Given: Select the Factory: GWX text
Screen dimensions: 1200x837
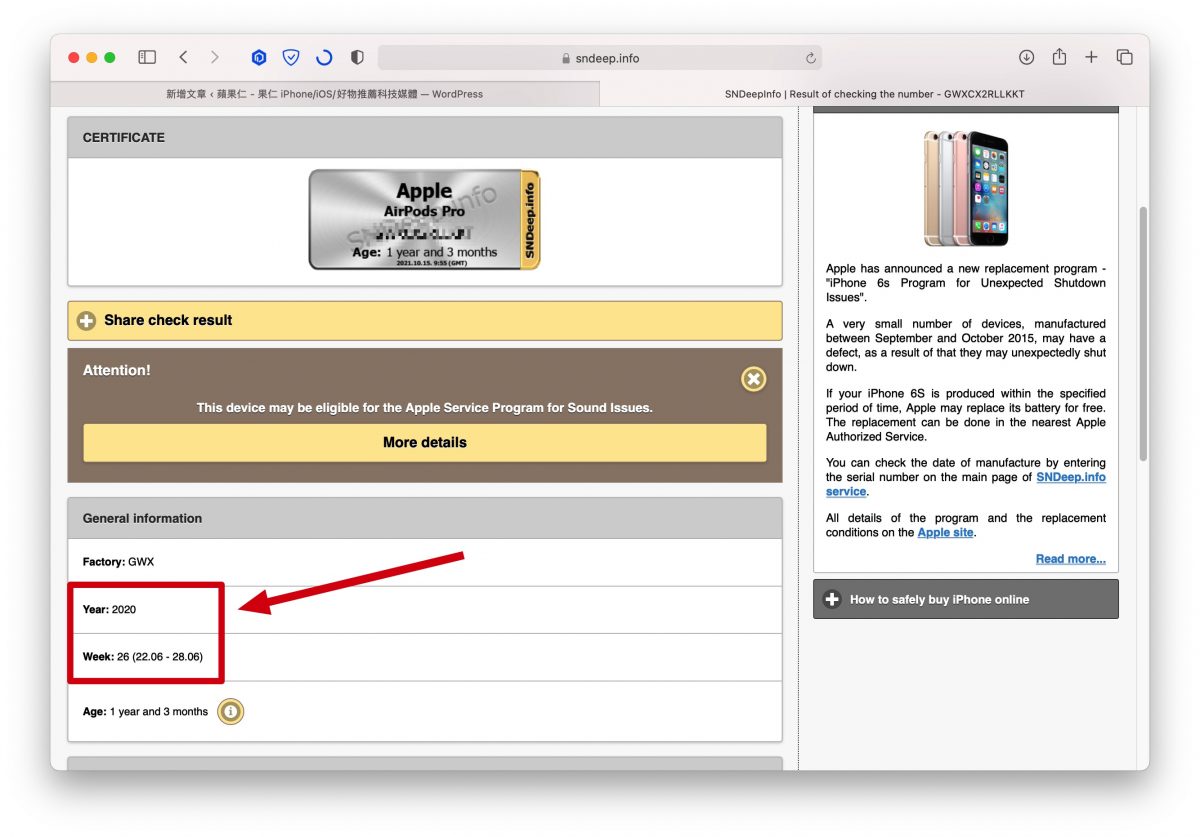Looking at the screenshot, I should pos(118,562).
